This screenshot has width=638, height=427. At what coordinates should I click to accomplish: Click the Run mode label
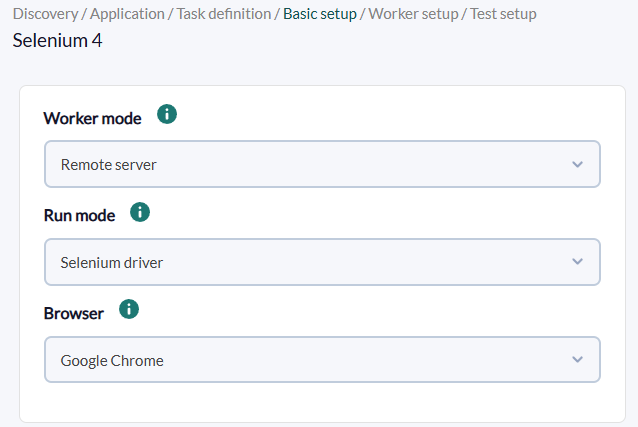[79, 216]
